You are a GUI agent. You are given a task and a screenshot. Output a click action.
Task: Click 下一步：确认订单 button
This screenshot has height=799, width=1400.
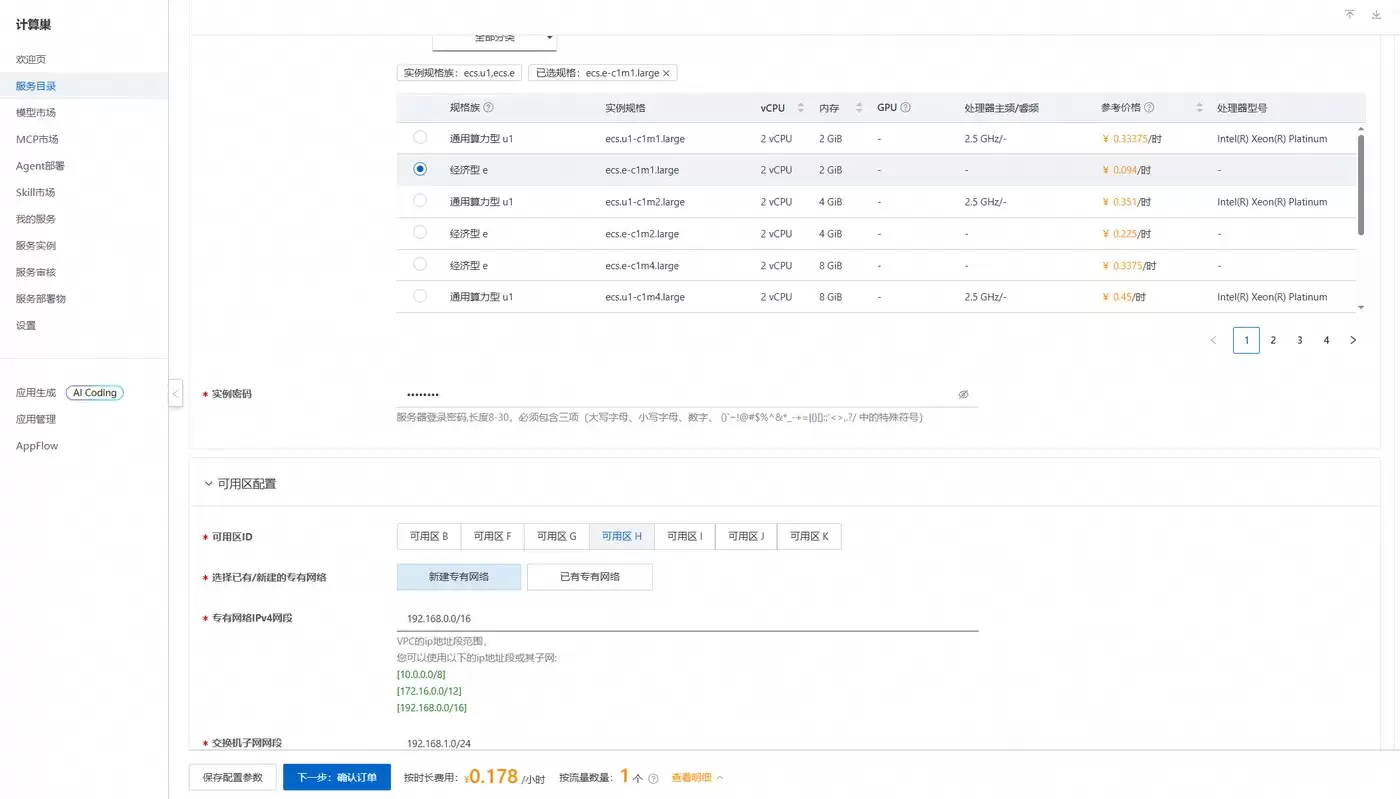click(336, 777)
